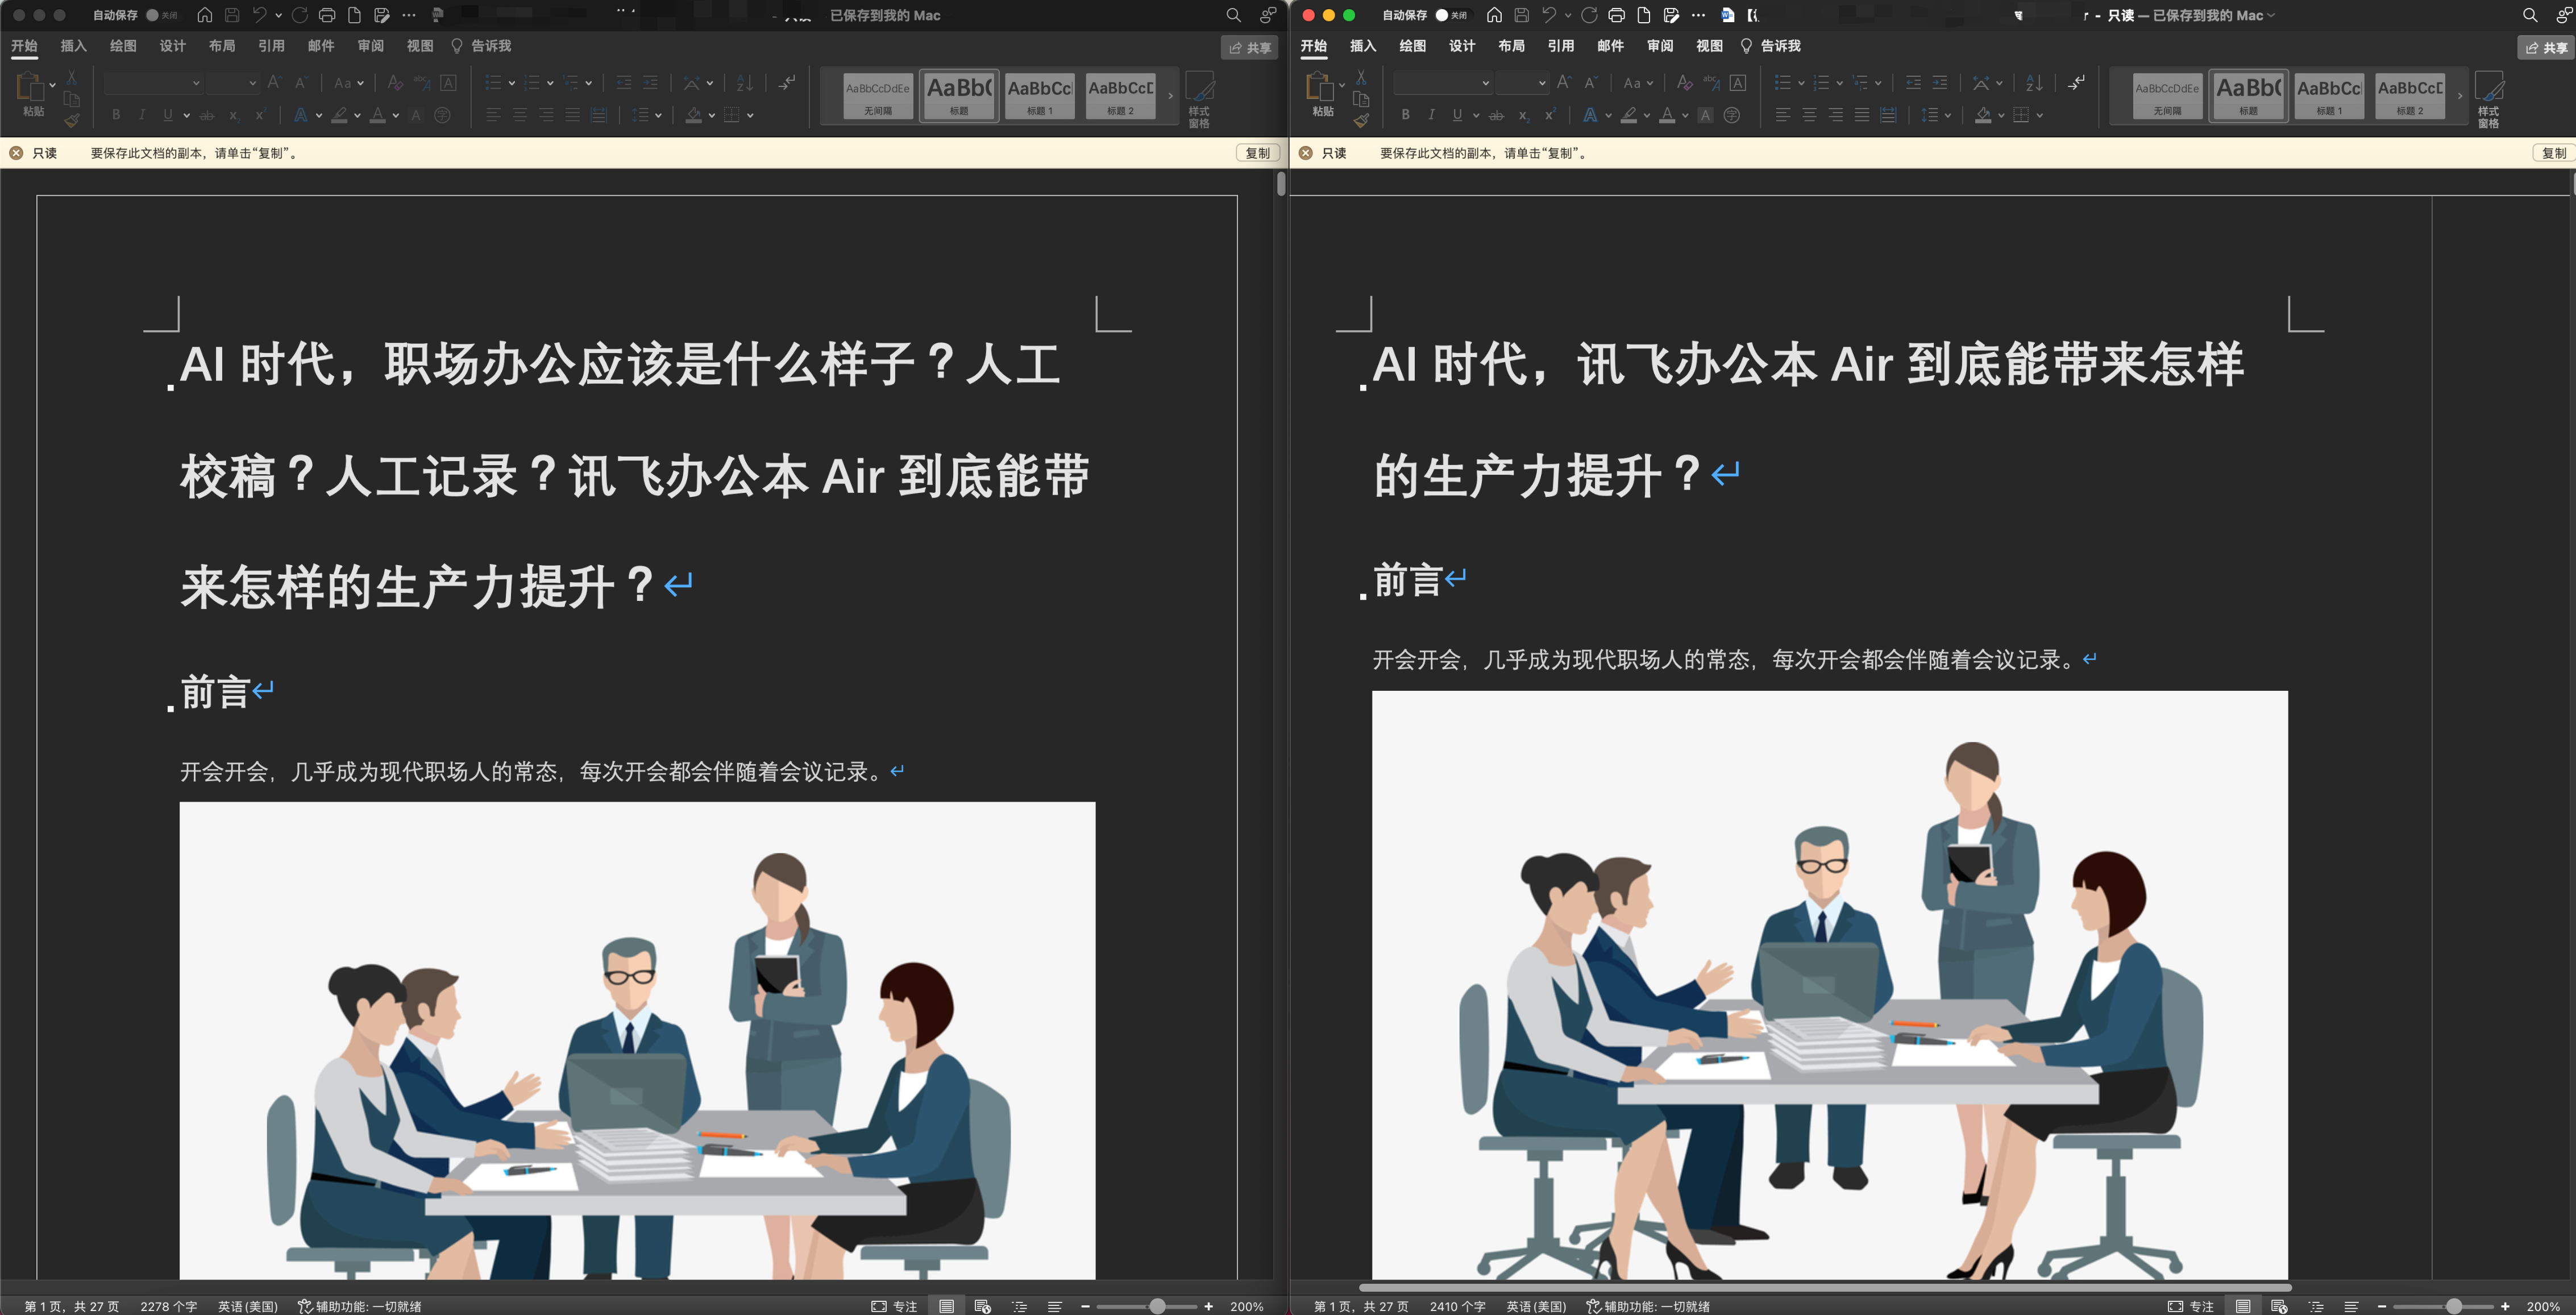This screenshot has height=1315, width=2576.
Task: Click Share button in right window
Action: (2545, 47)
